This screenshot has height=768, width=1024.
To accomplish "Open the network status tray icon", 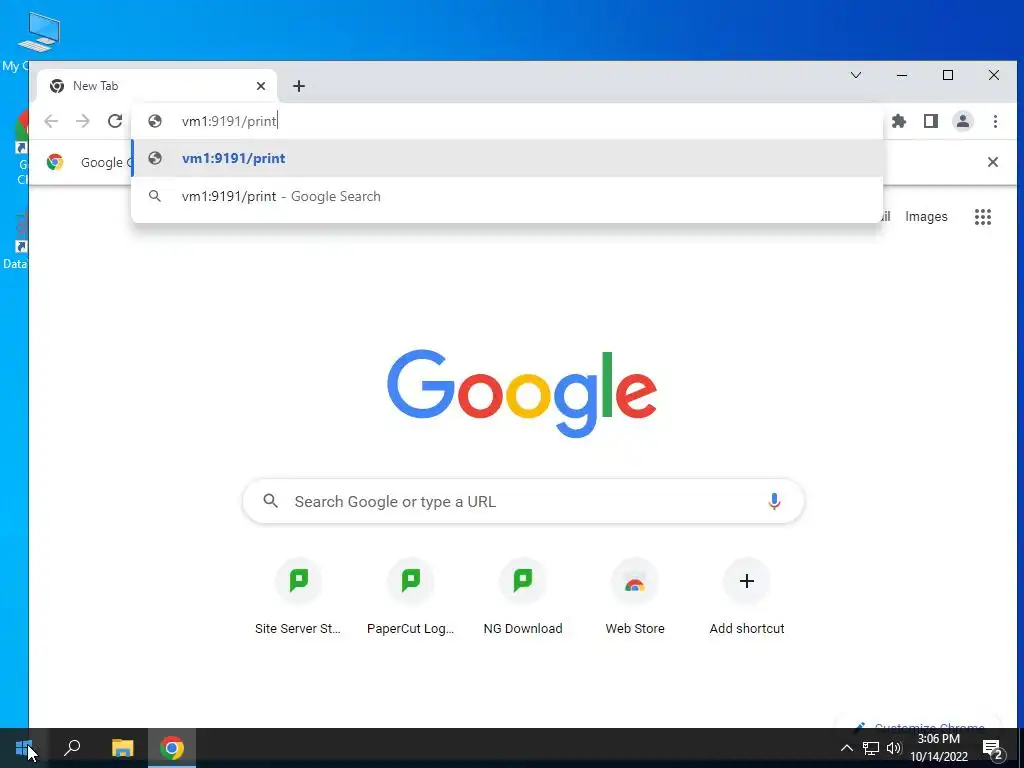I will pos(871,748).
